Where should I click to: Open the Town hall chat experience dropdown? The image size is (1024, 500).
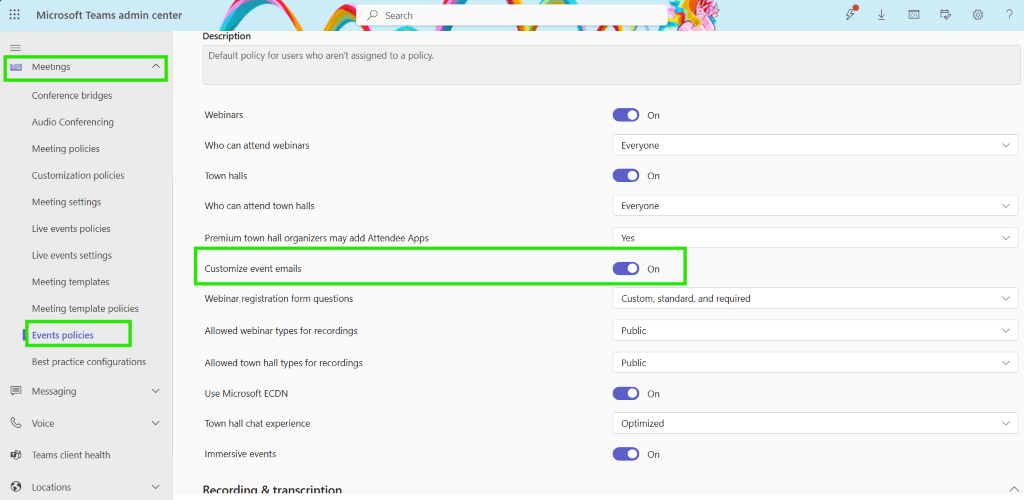[815, 423]
